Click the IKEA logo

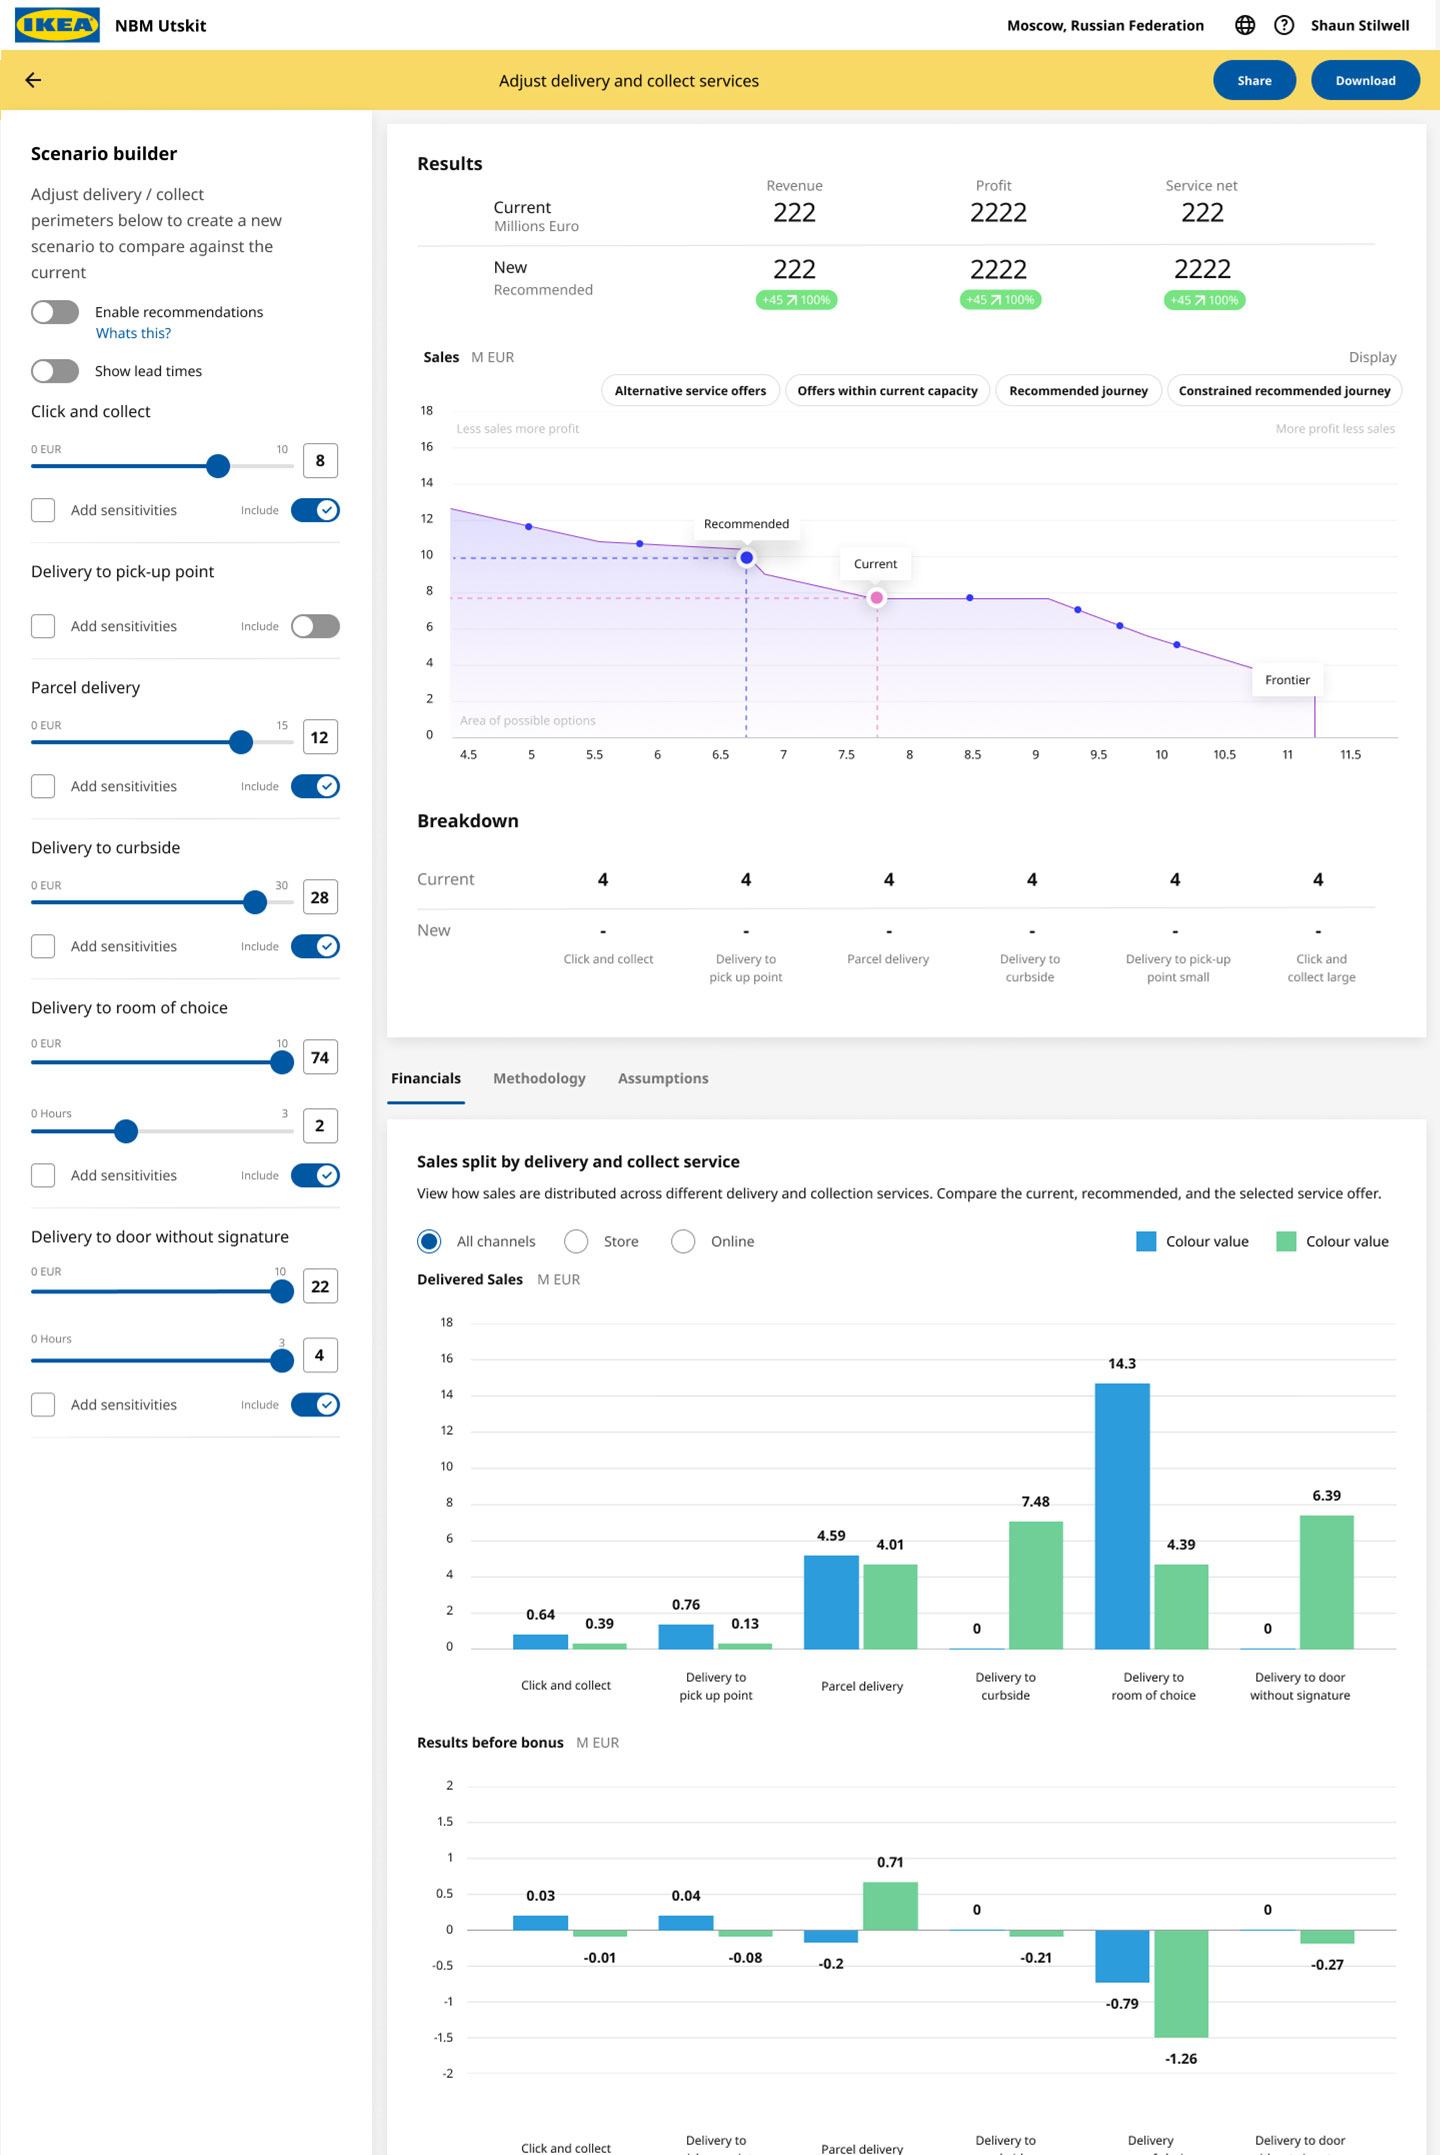point(58,25)
